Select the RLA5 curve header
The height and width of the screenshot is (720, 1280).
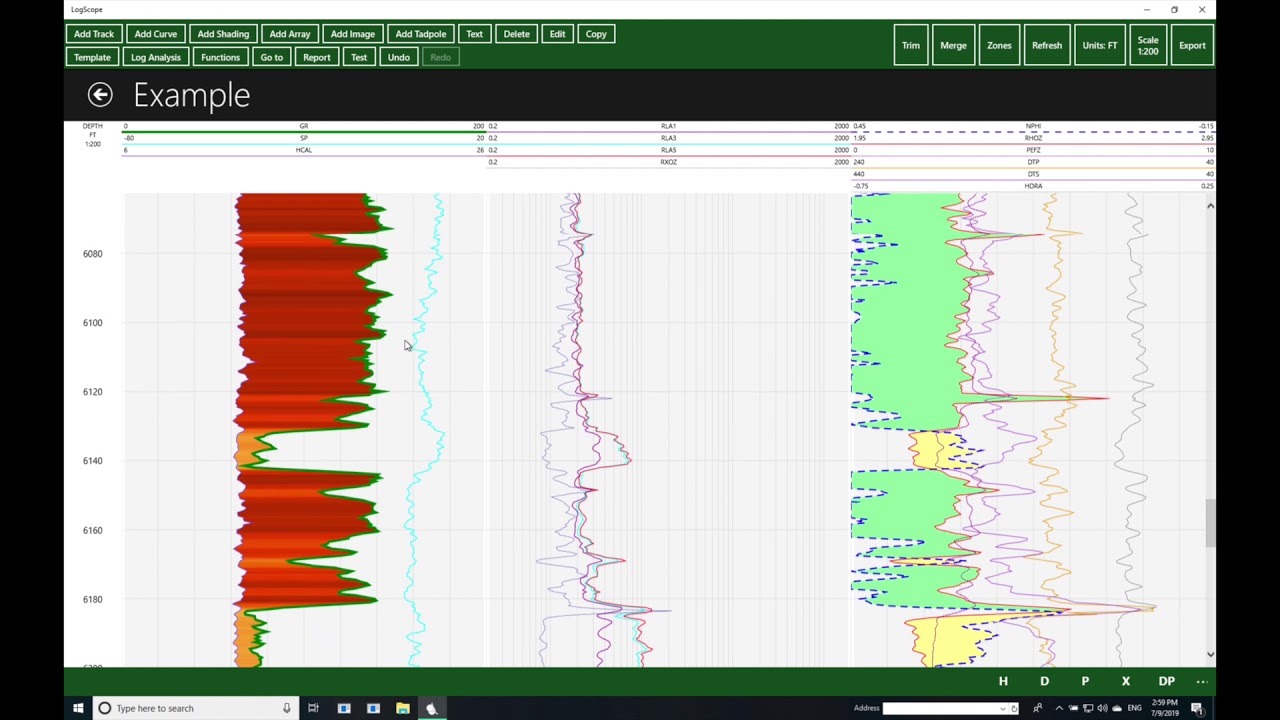point(668,150)
